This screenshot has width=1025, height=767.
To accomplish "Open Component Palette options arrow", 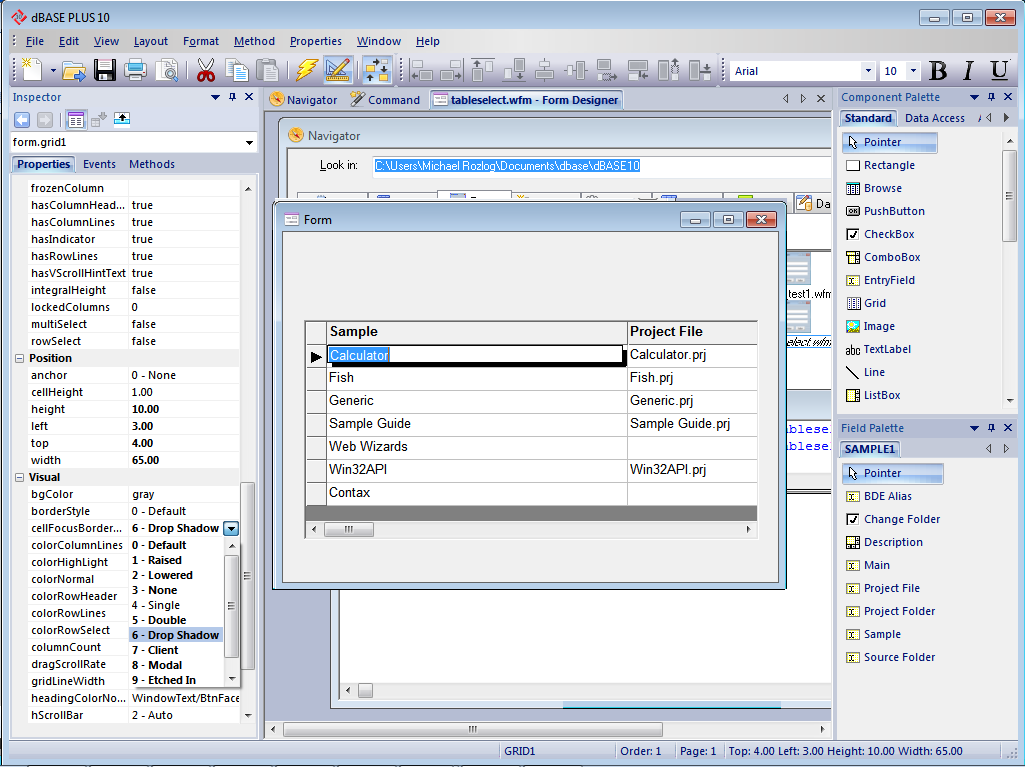I will click(x=974, y=97).
